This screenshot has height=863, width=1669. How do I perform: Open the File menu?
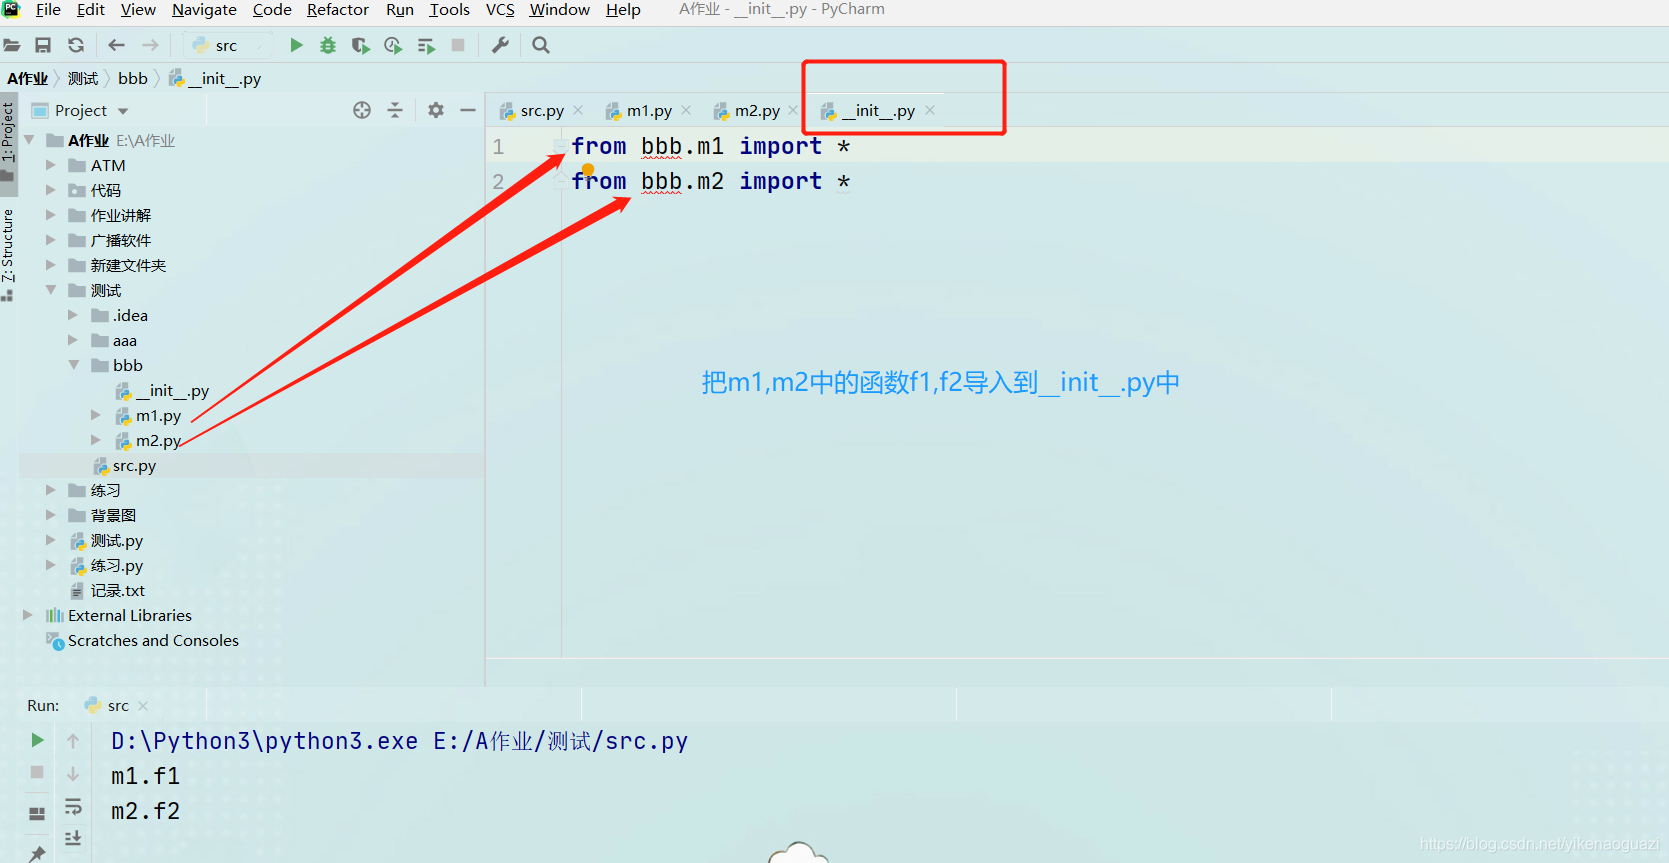pos(48,10)
